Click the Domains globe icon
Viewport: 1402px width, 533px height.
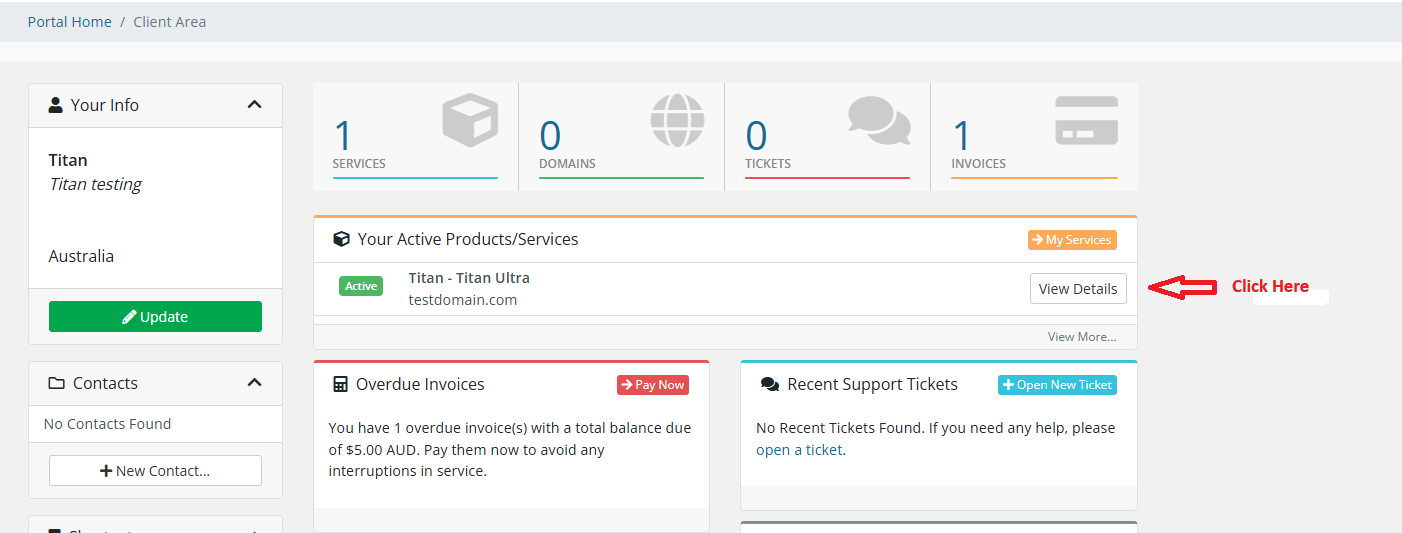pos(677,120)
